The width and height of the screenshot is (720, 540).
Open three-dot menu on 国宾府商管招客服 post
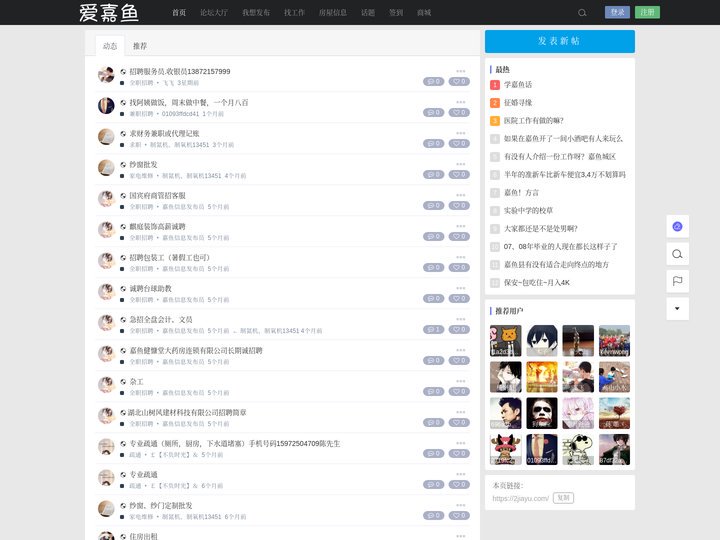461,195
